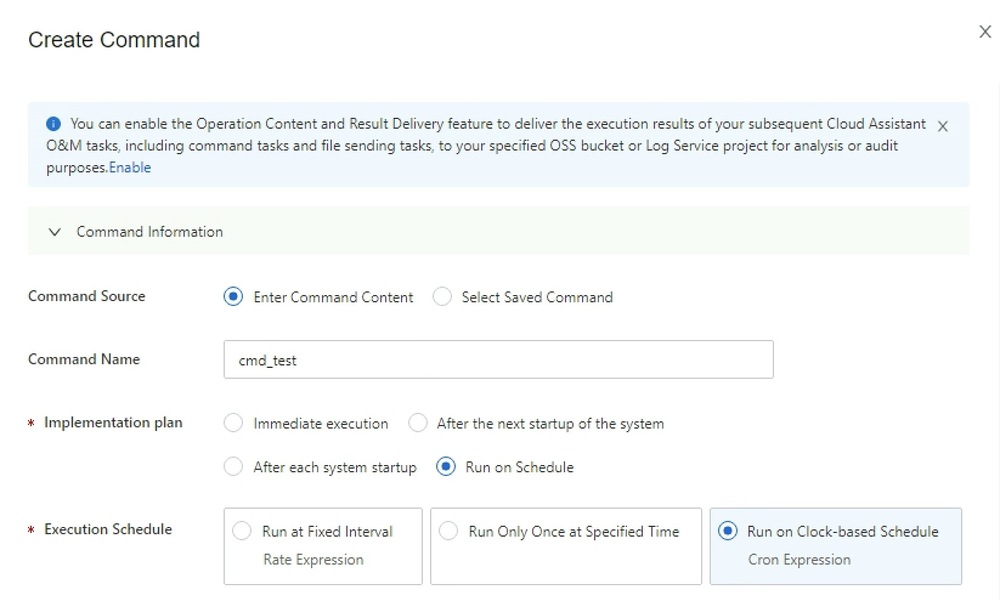Choose After the next startup of the system
Screen dimensions: 1000x601
(x=417, y=423)
